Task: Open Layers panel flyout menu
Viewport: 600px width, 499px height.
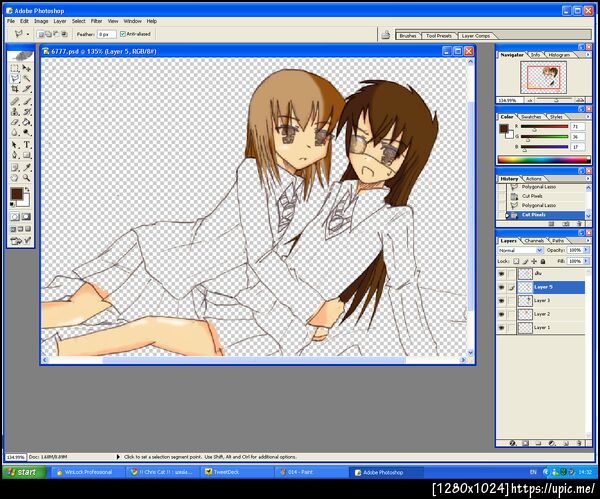Action: point(588,240)
